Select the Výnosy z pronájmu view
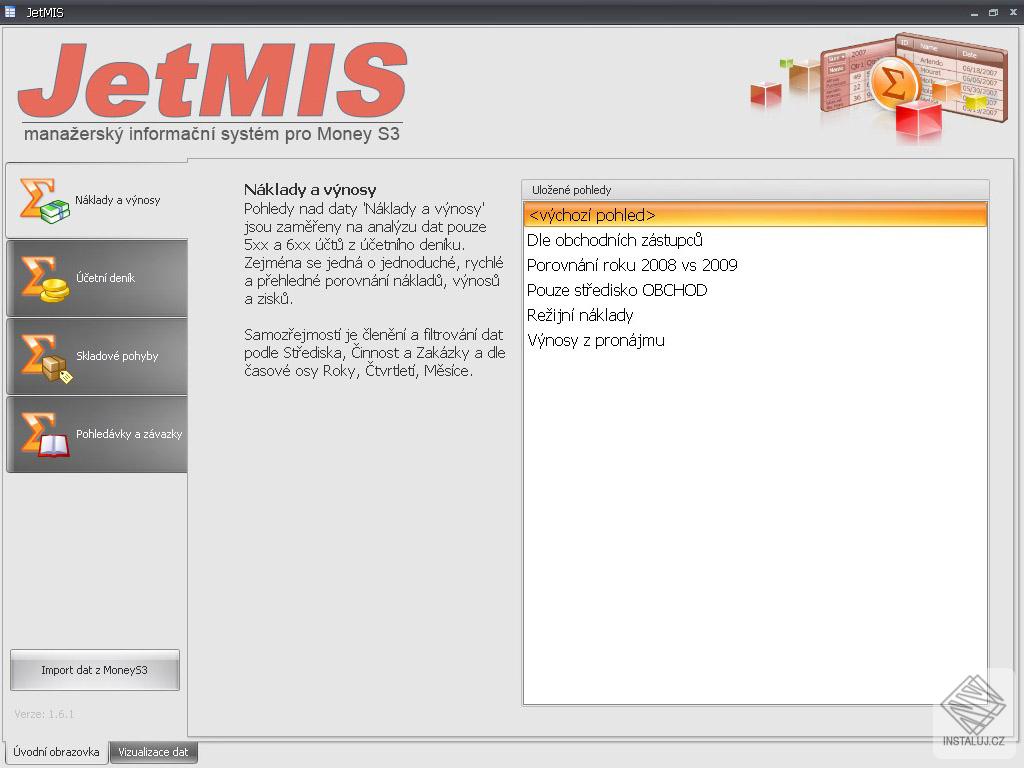This screenshot has height=768, width=1024. [755, 340]
